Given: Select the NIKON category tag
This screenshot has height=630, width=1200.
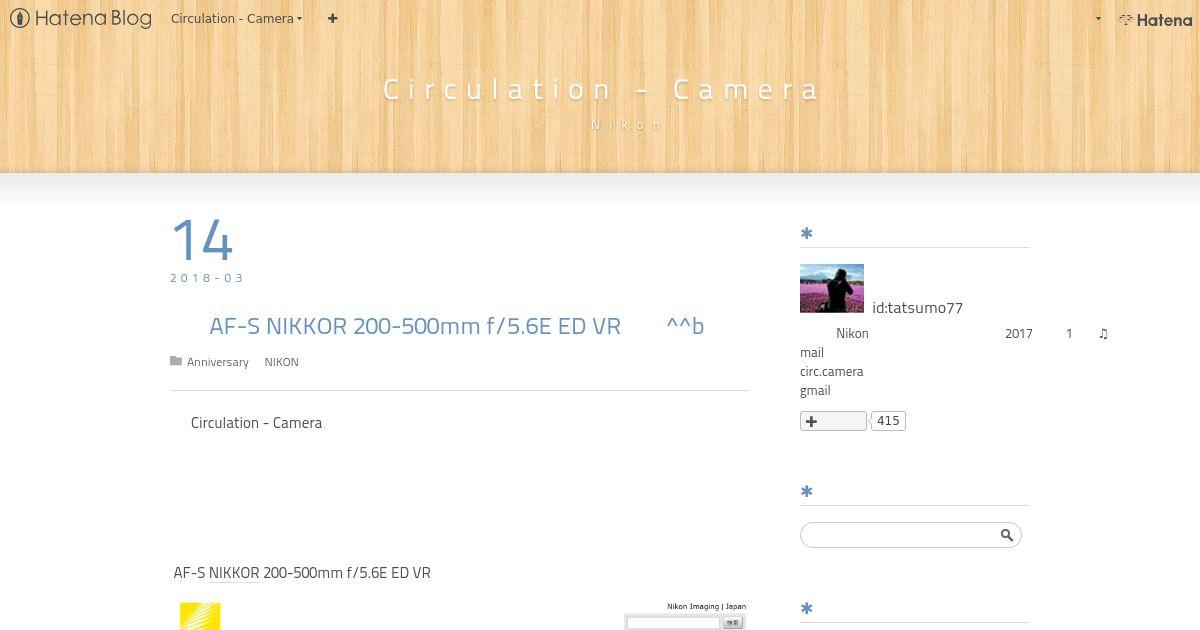Looking at the screenshot, I should (x=281, y=362).
